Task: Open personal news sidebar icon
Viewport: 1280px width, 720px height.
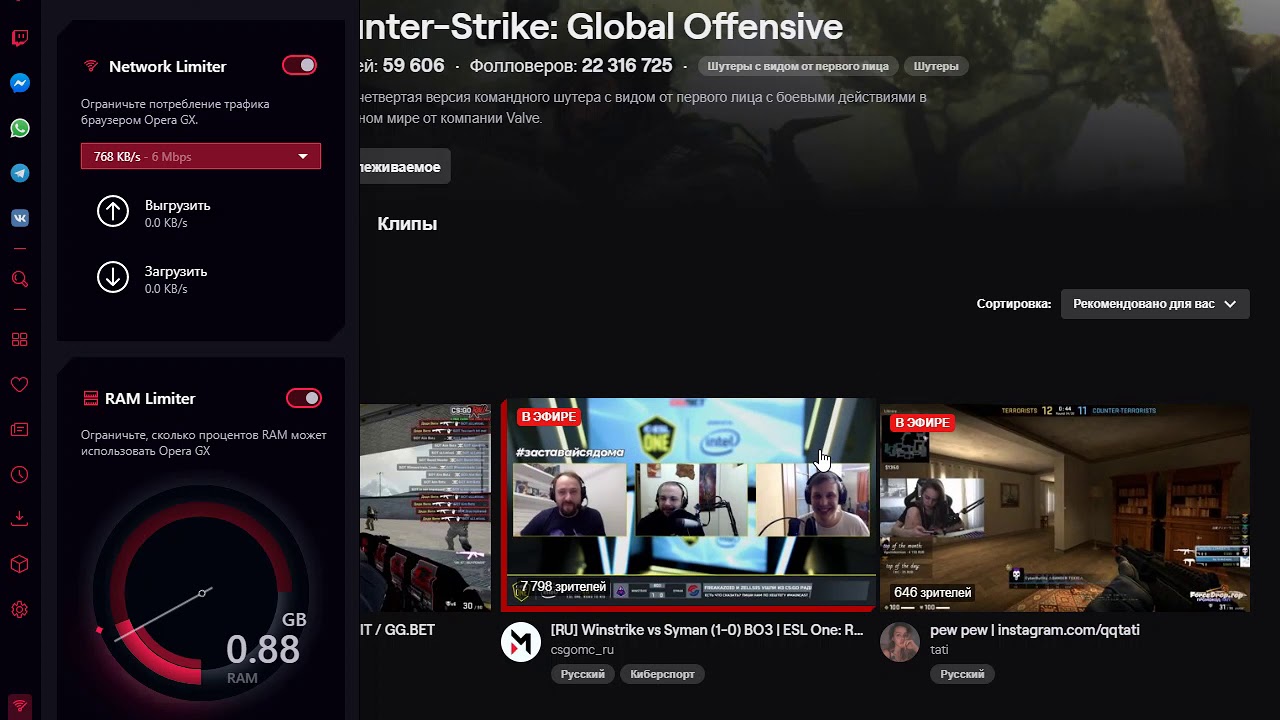Action: point(19,430)
